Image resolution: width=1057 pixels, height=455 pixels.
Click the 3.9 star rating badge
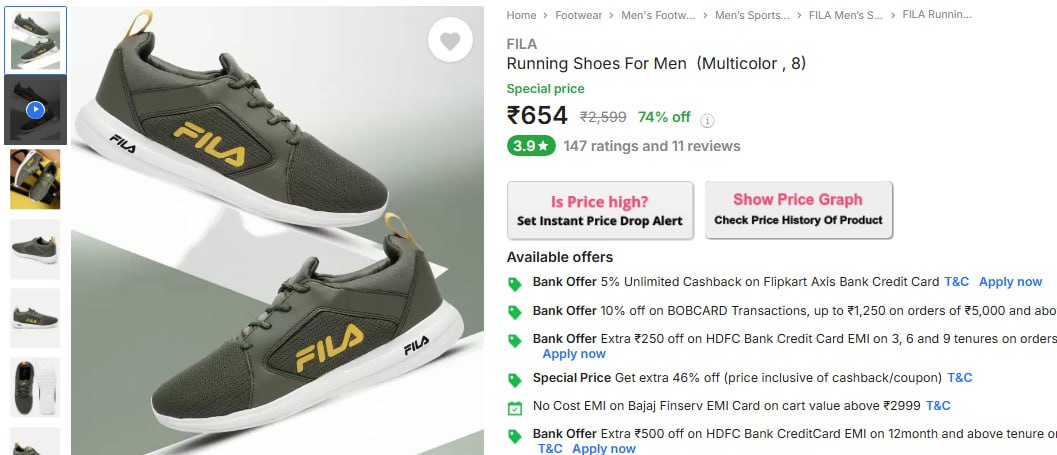530,146
